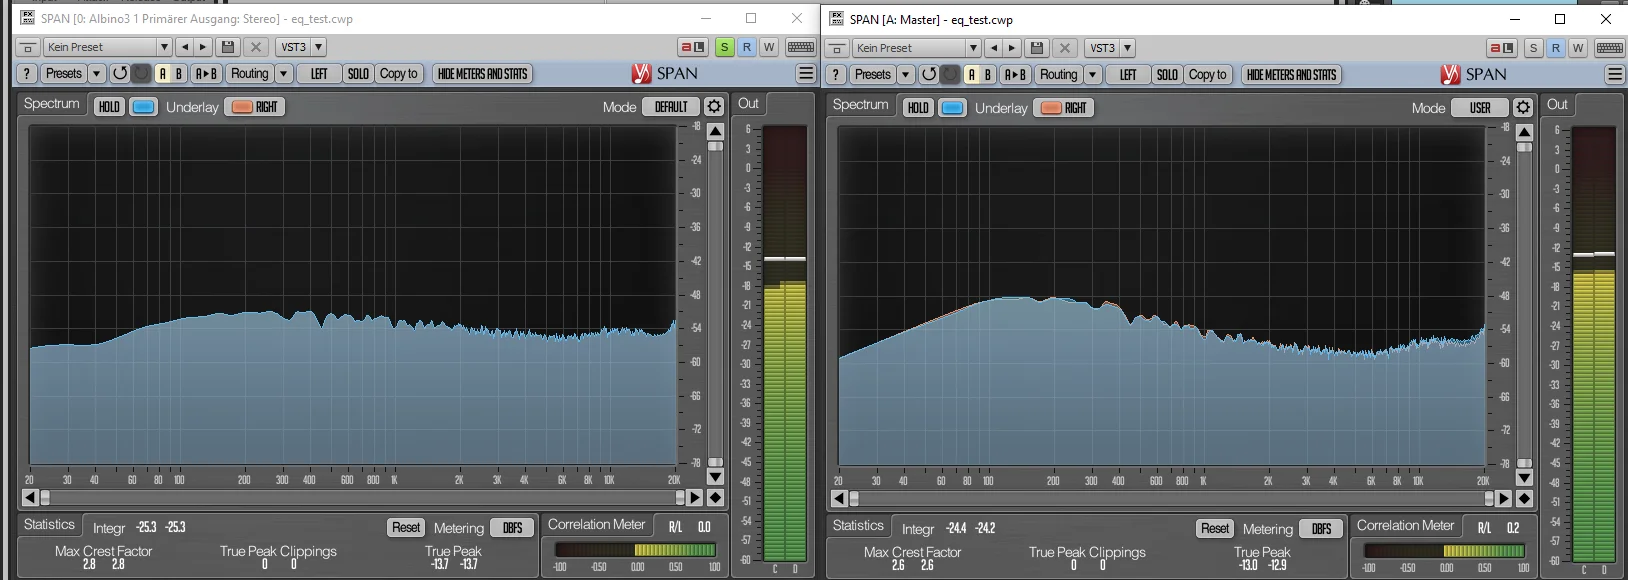Open the Presets menu in the Master SPAN window

coord(872,74)
